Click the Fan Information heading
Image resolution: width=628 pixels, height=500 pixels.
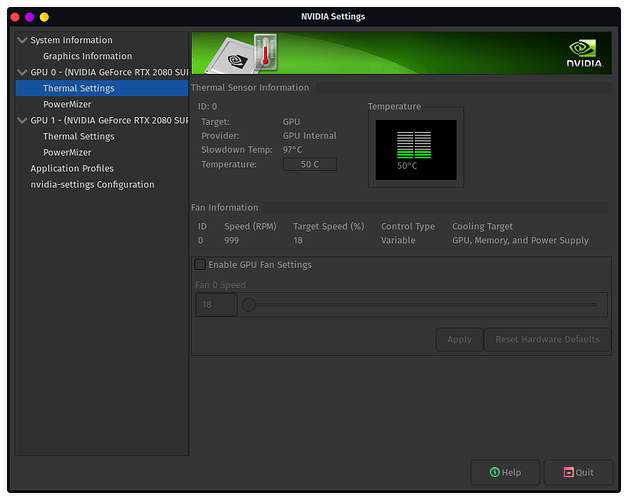point(225,208)
